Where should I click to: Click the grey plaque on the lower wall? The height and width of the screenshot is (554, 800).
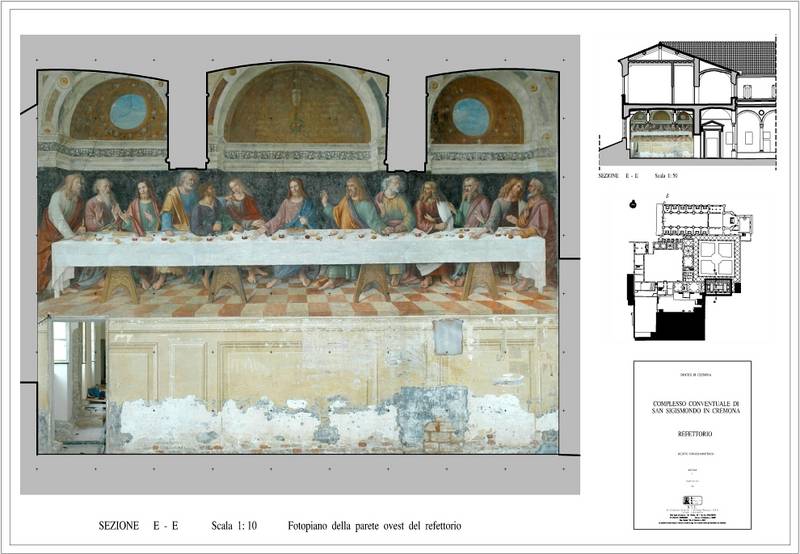tap(448, 337)
